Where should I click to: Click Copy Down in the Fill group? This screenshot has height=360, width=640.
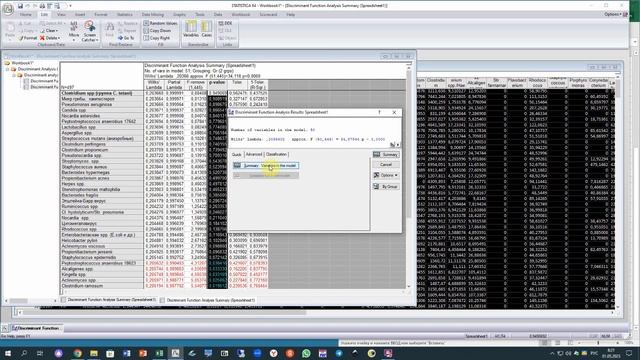pyautogui.click(x=158, y=31)
